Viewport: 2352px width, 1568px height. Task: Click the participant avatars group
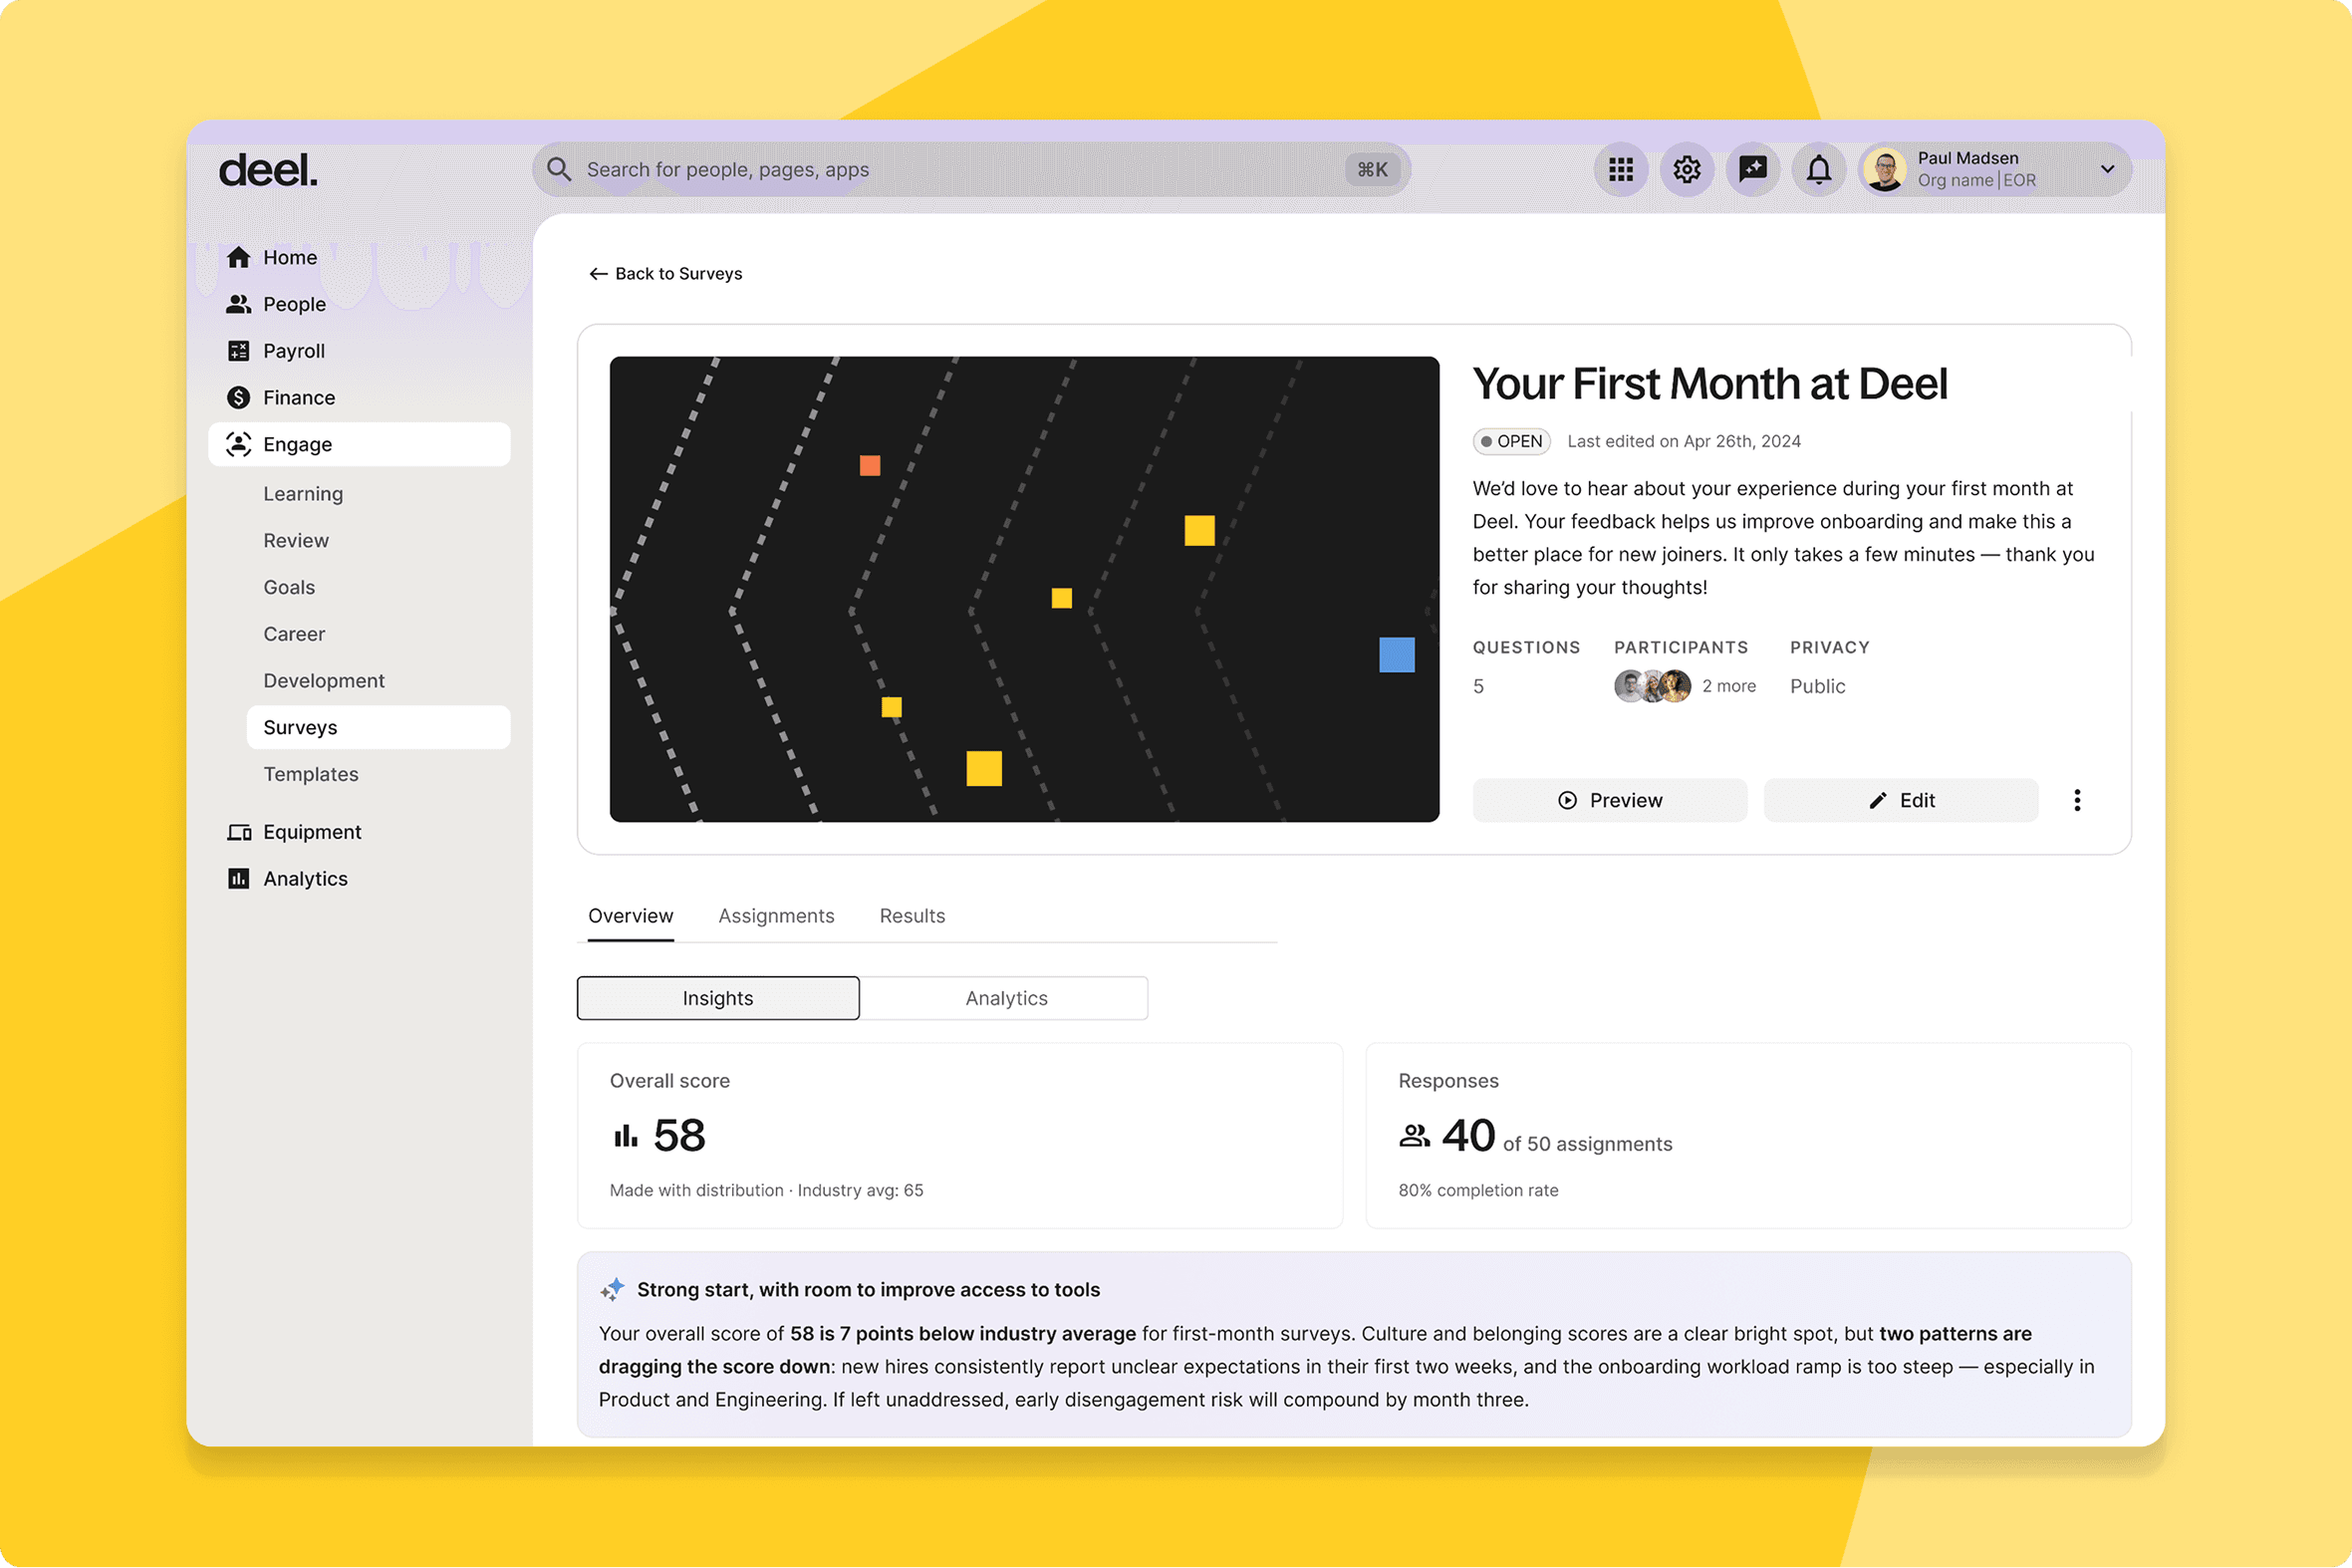pyautogui.click(x=1652, y=686)
